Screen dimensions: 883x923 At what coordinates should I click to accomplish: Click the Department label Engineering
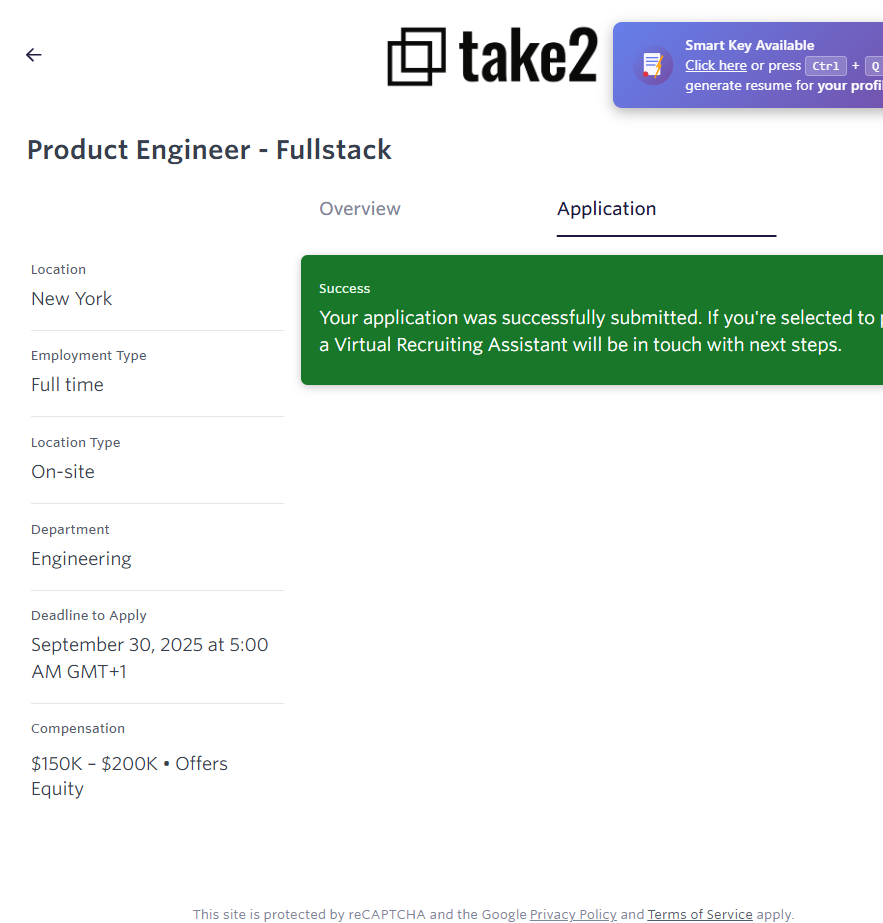point(81,558)
